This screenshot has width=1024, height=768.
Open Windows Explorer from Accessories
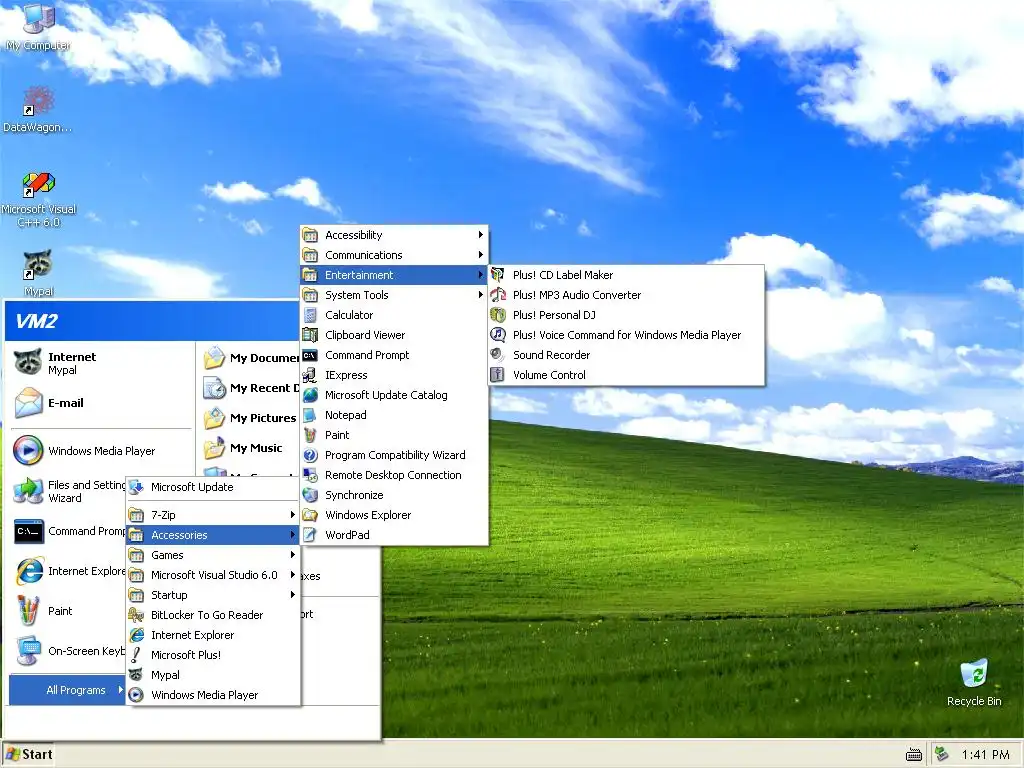tap(394, 515)
